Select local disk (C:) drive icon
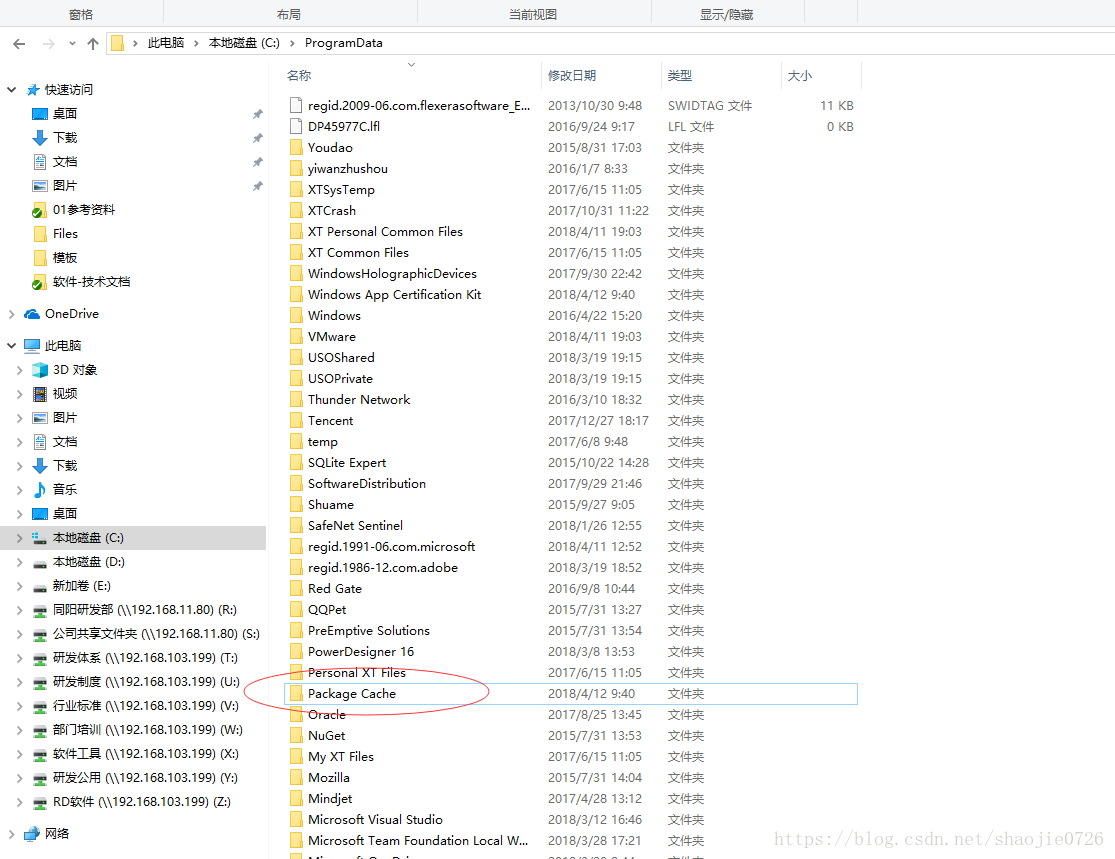This screenshot has height=859, width=1115. (x=40, y=538)
